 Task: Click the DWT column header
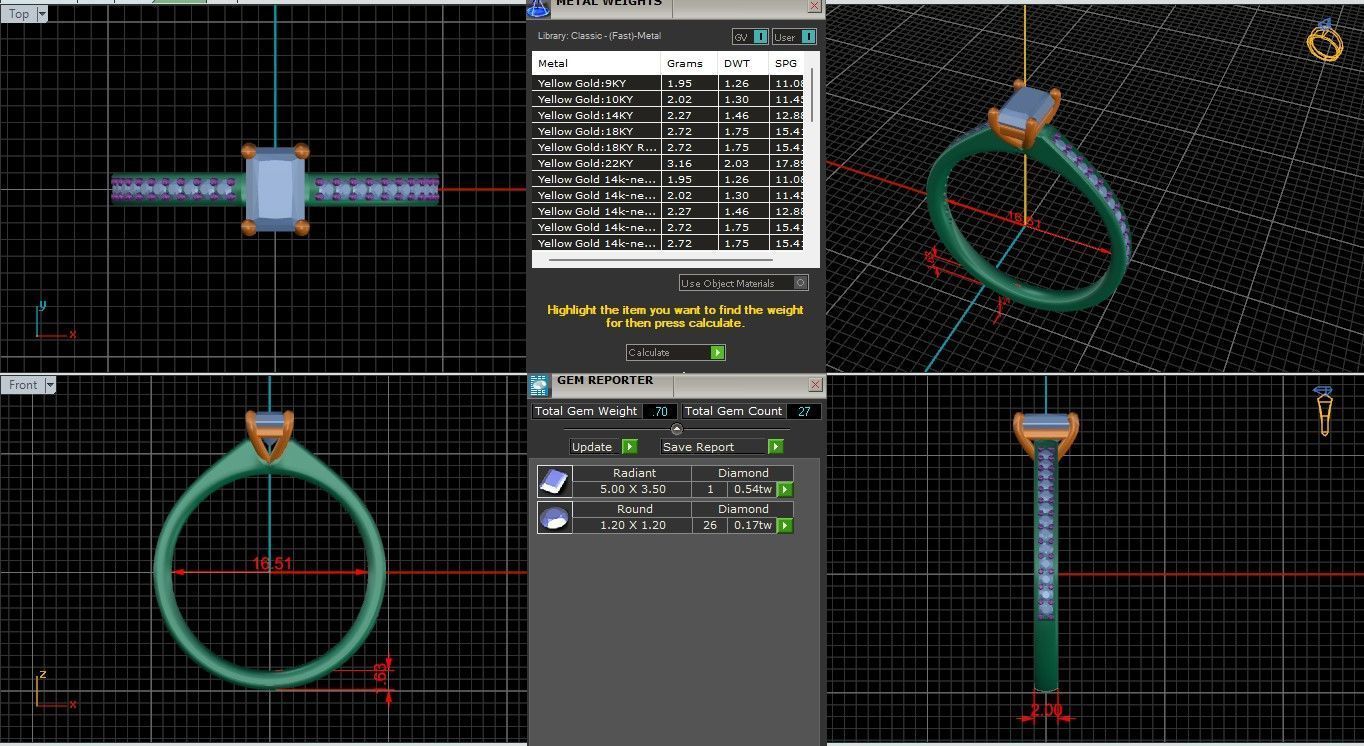coord(743,63)
